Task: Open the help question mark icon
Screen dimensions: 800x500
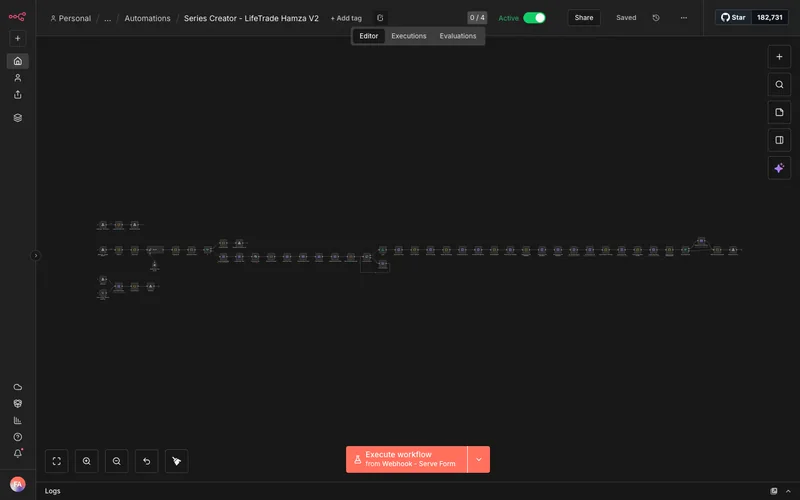Action: tap(17, 437)
